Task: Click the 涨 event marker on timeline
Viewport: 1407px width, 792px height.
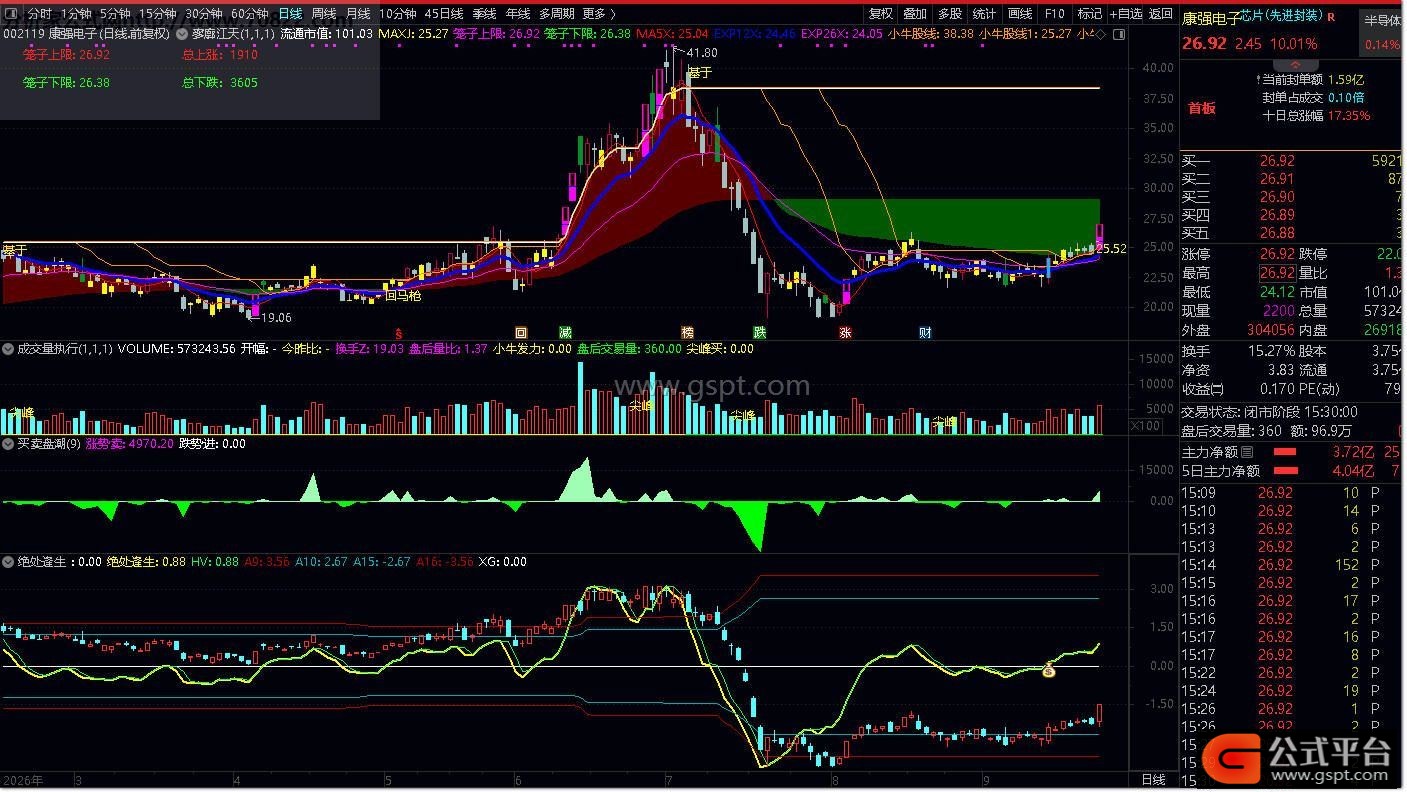Action: click(846, 333)
